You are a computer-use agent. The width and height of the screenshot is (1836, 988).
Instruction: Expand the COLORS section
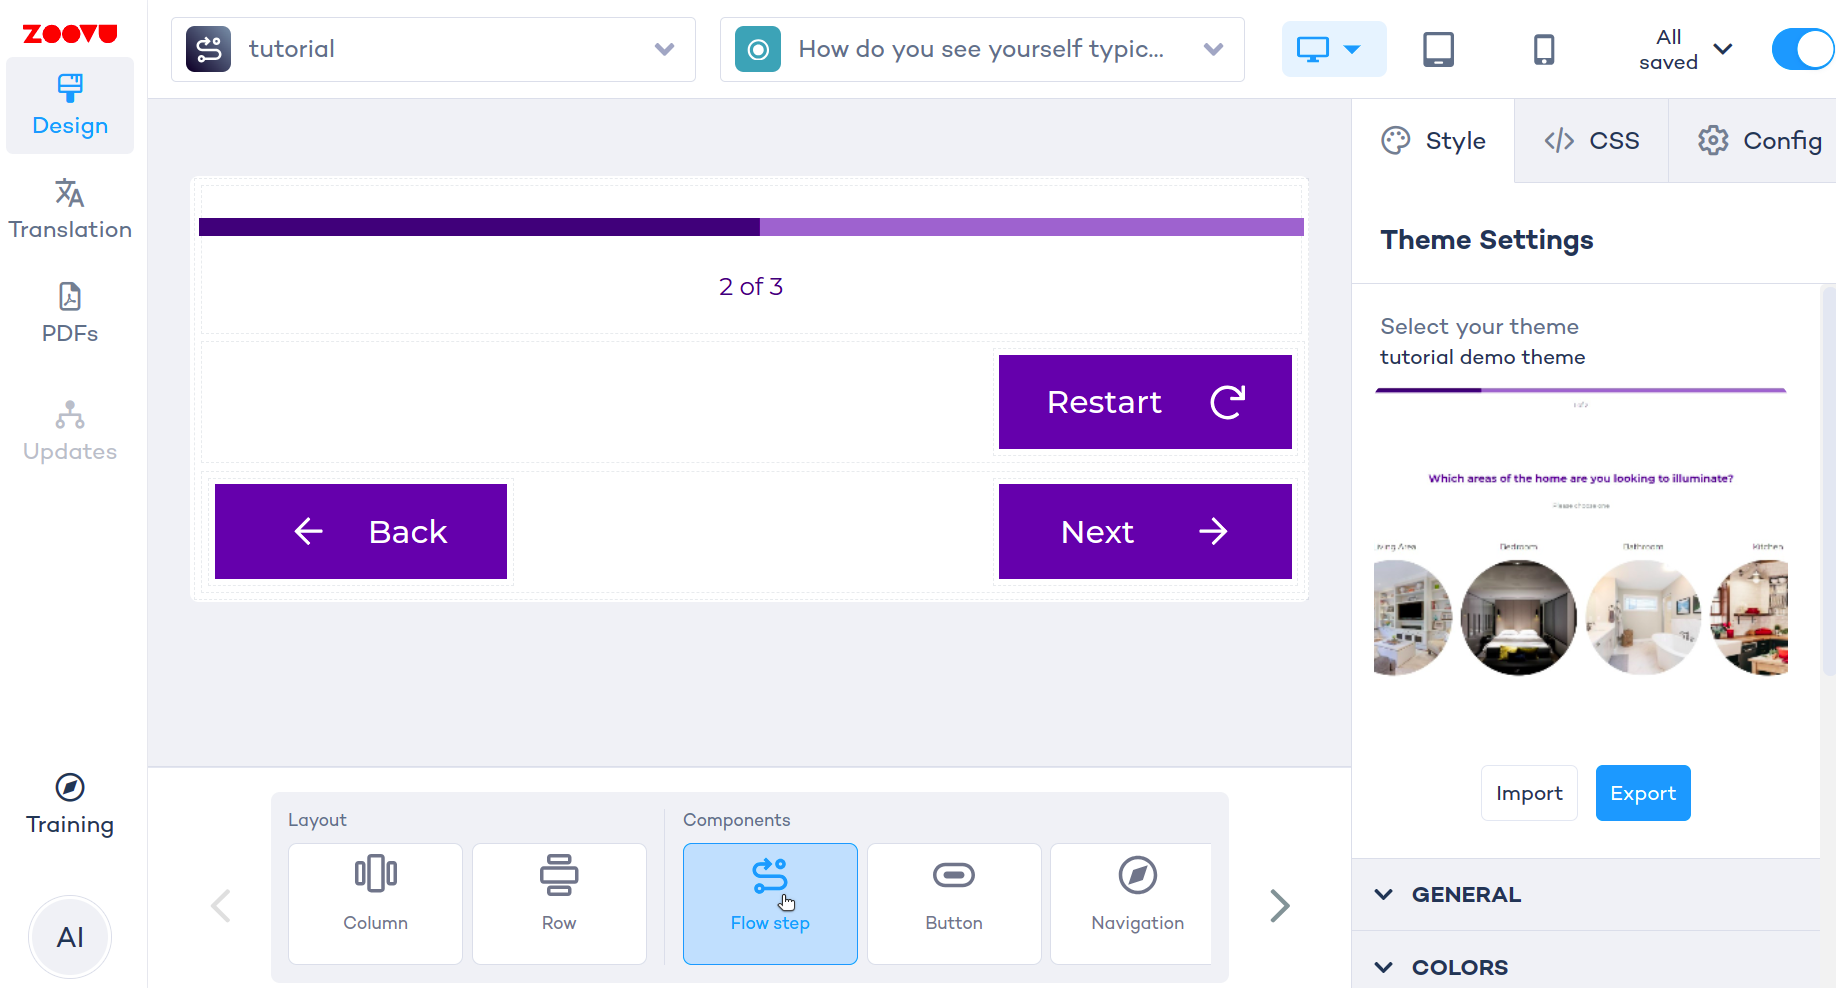[1459, 966]
